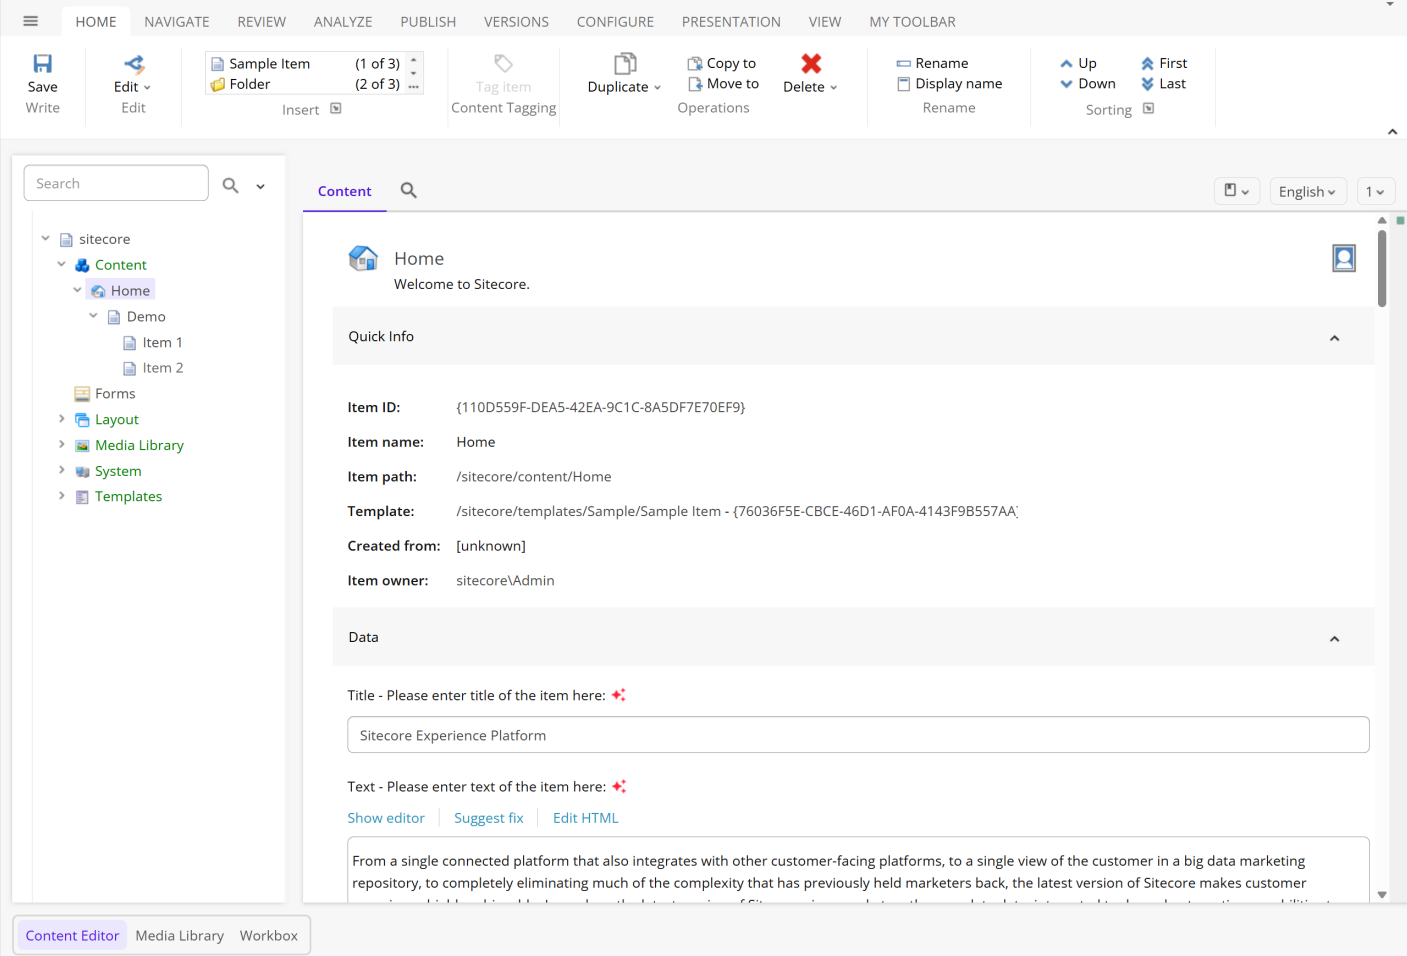Open the REVIEW ribbon tab
Image resolution: width=1407 pixels, height=956 pixels.
(x=261, y=21)
